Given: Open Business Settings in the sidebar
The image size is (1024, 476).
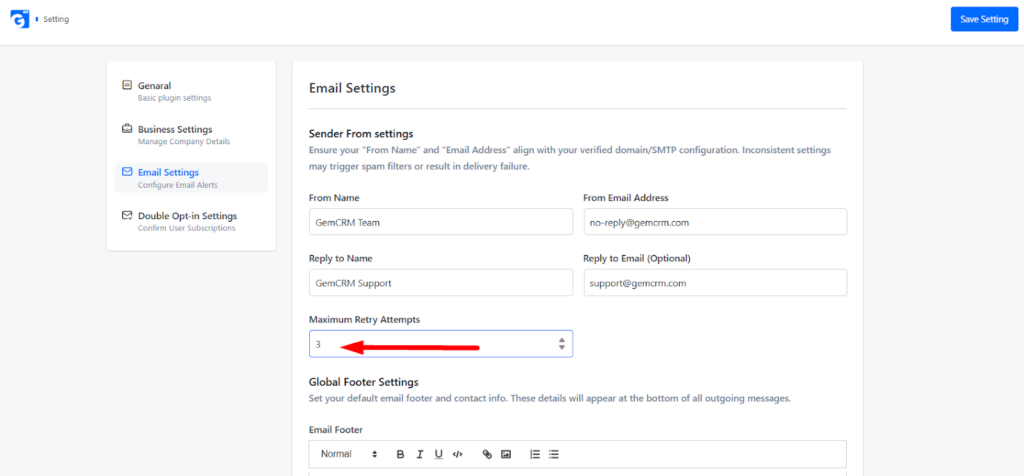Looking at the screenshot, I should coord(191,135).
